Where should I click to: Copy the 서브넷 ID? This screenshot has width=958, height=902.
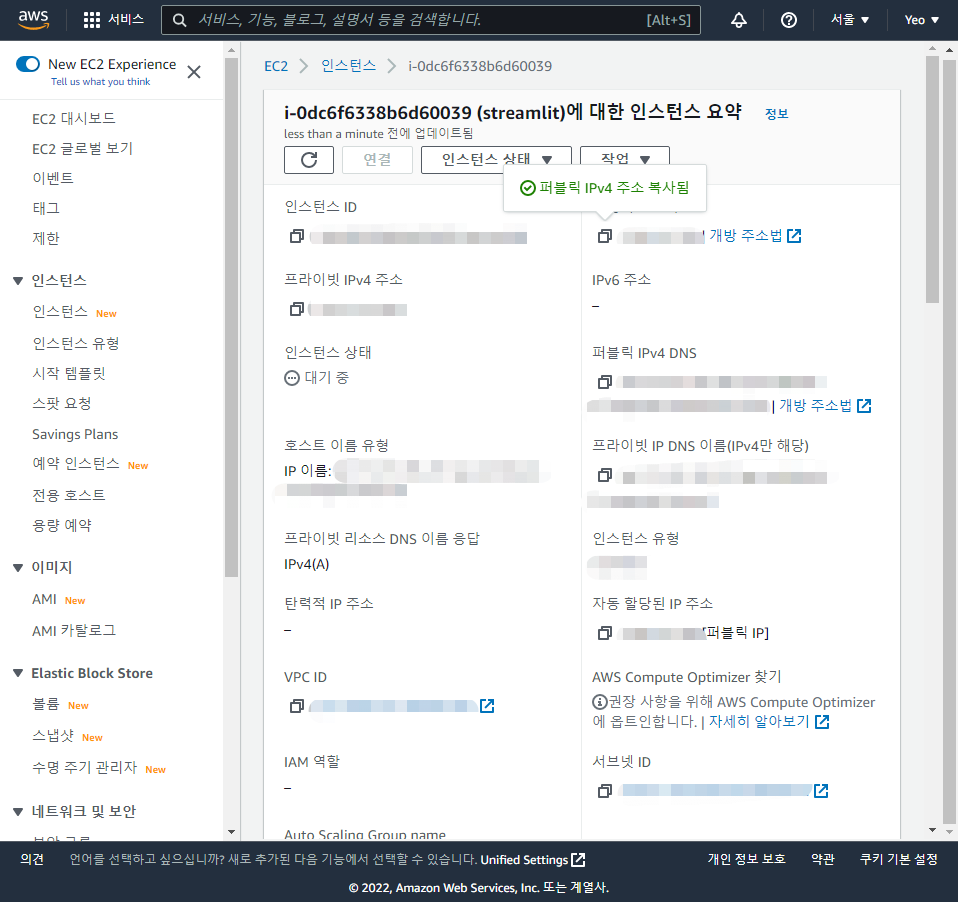604,791
